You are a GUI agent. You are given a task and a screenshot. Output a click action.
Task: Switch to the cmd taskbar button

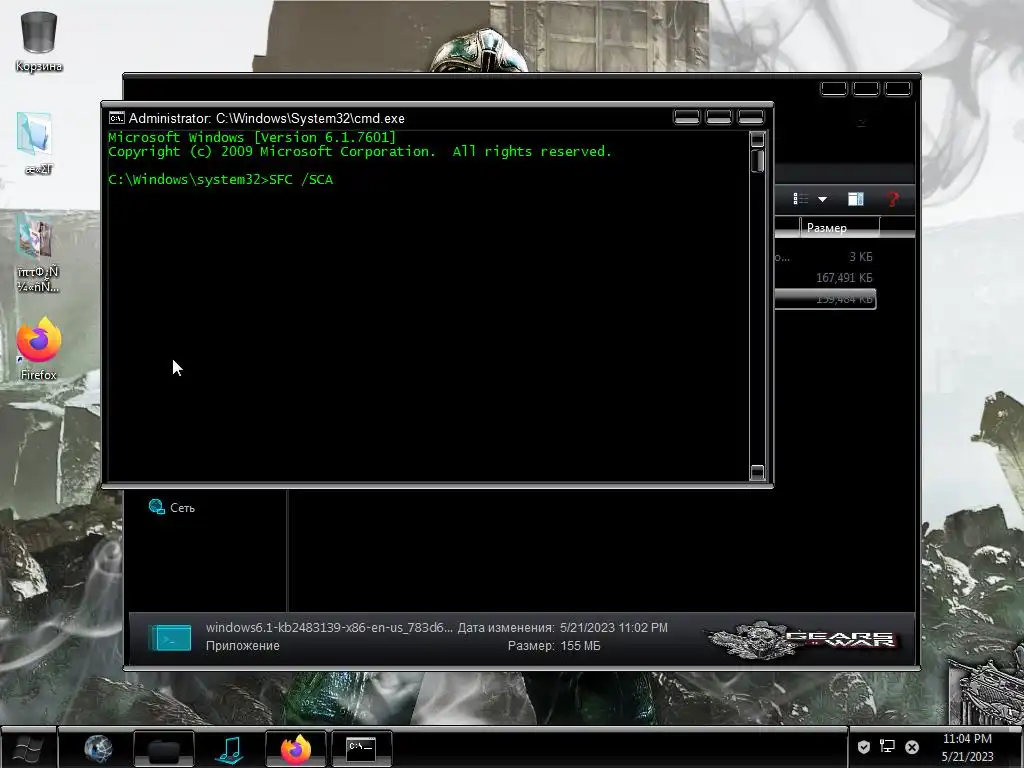361,748
